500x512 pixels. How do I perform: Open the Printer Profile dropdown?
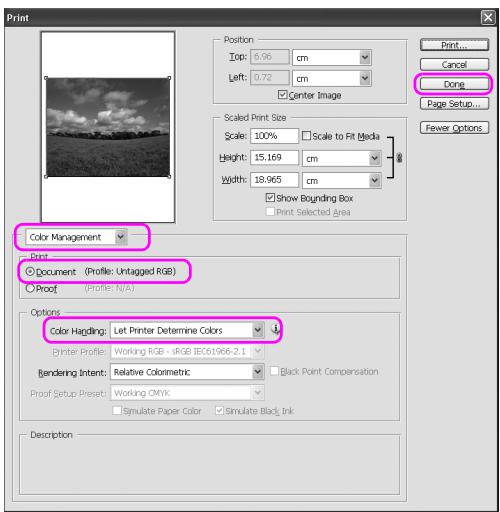(187, 351)
